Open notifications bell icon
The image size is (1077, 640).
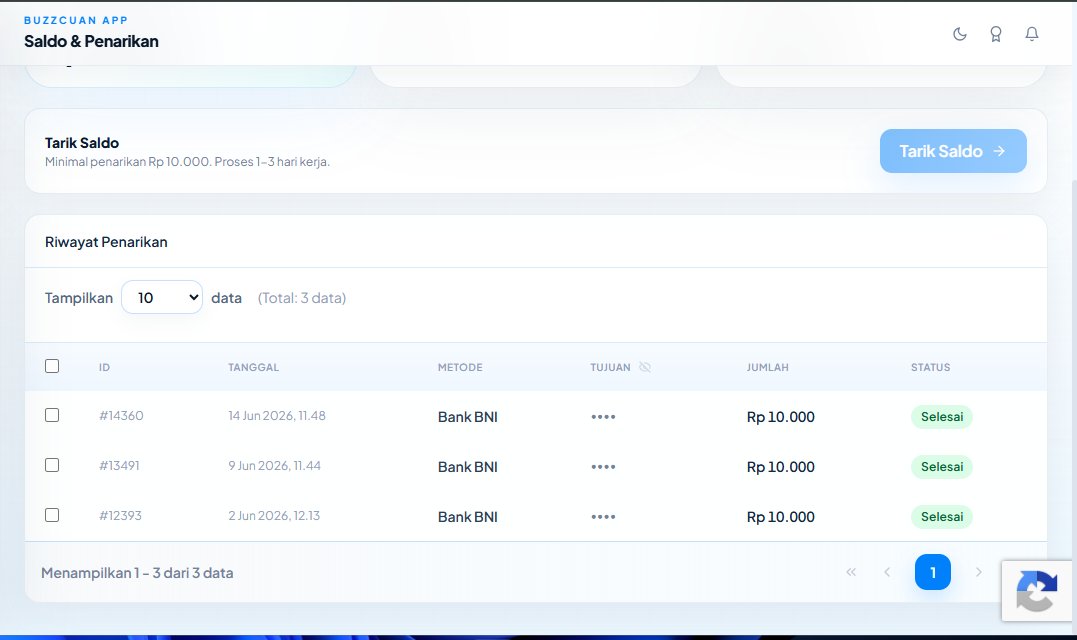click(x=1032, y=34)
